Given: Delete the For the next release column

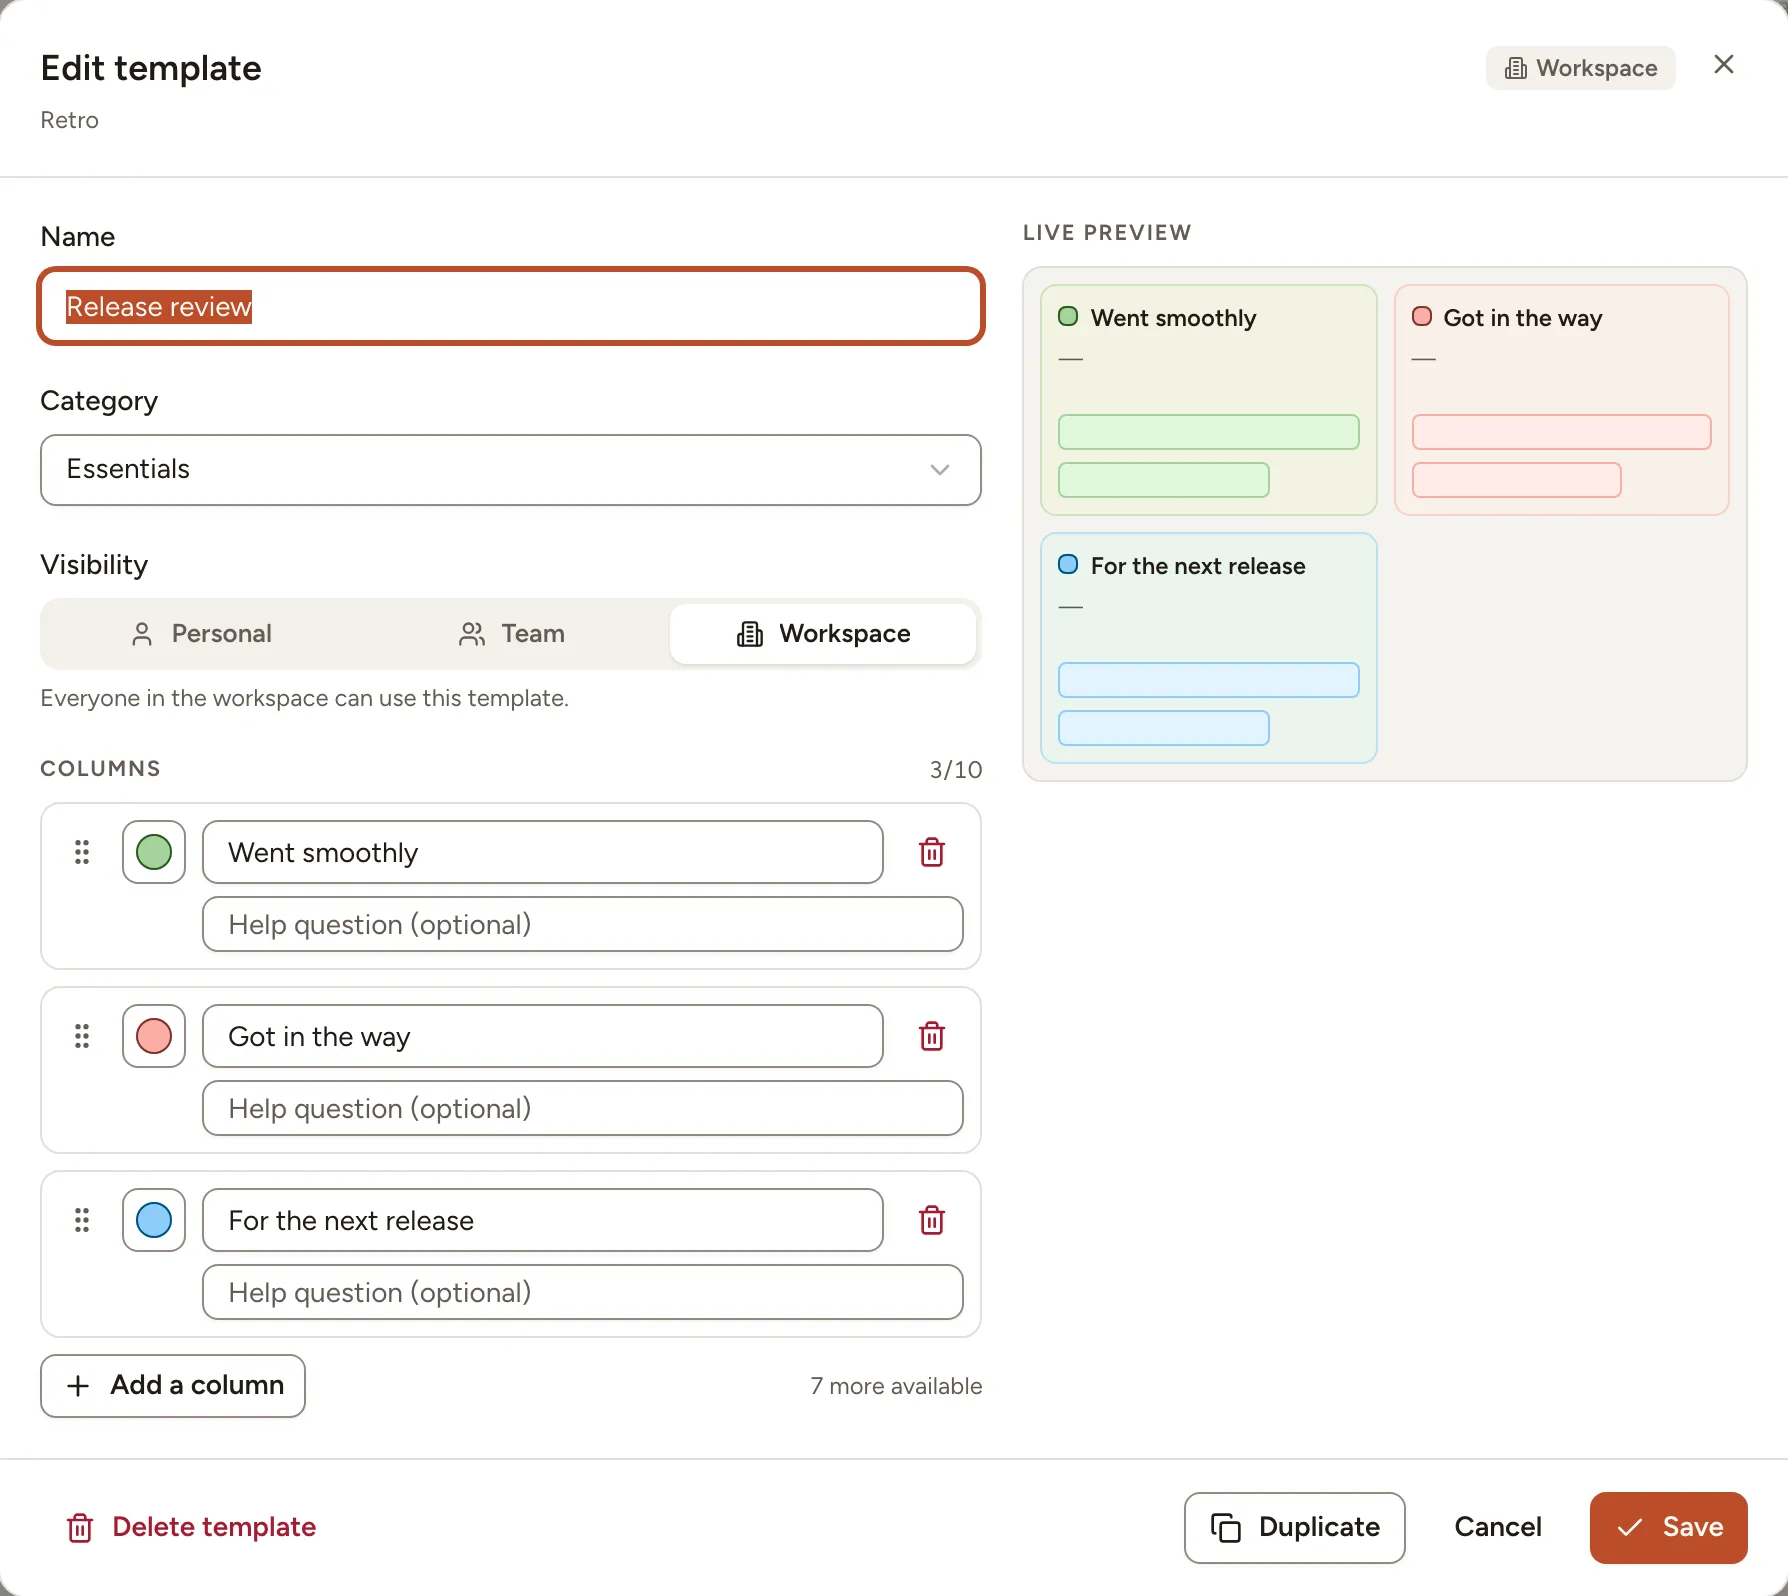Looking at the screenshot, I should coord(931,1220).
